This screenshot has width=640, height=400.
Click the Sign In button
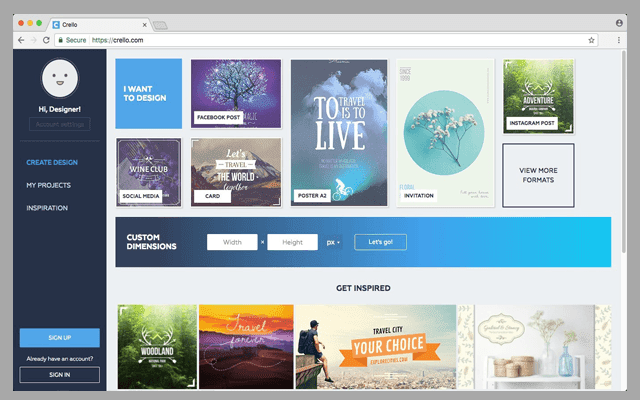coord(60,375)
